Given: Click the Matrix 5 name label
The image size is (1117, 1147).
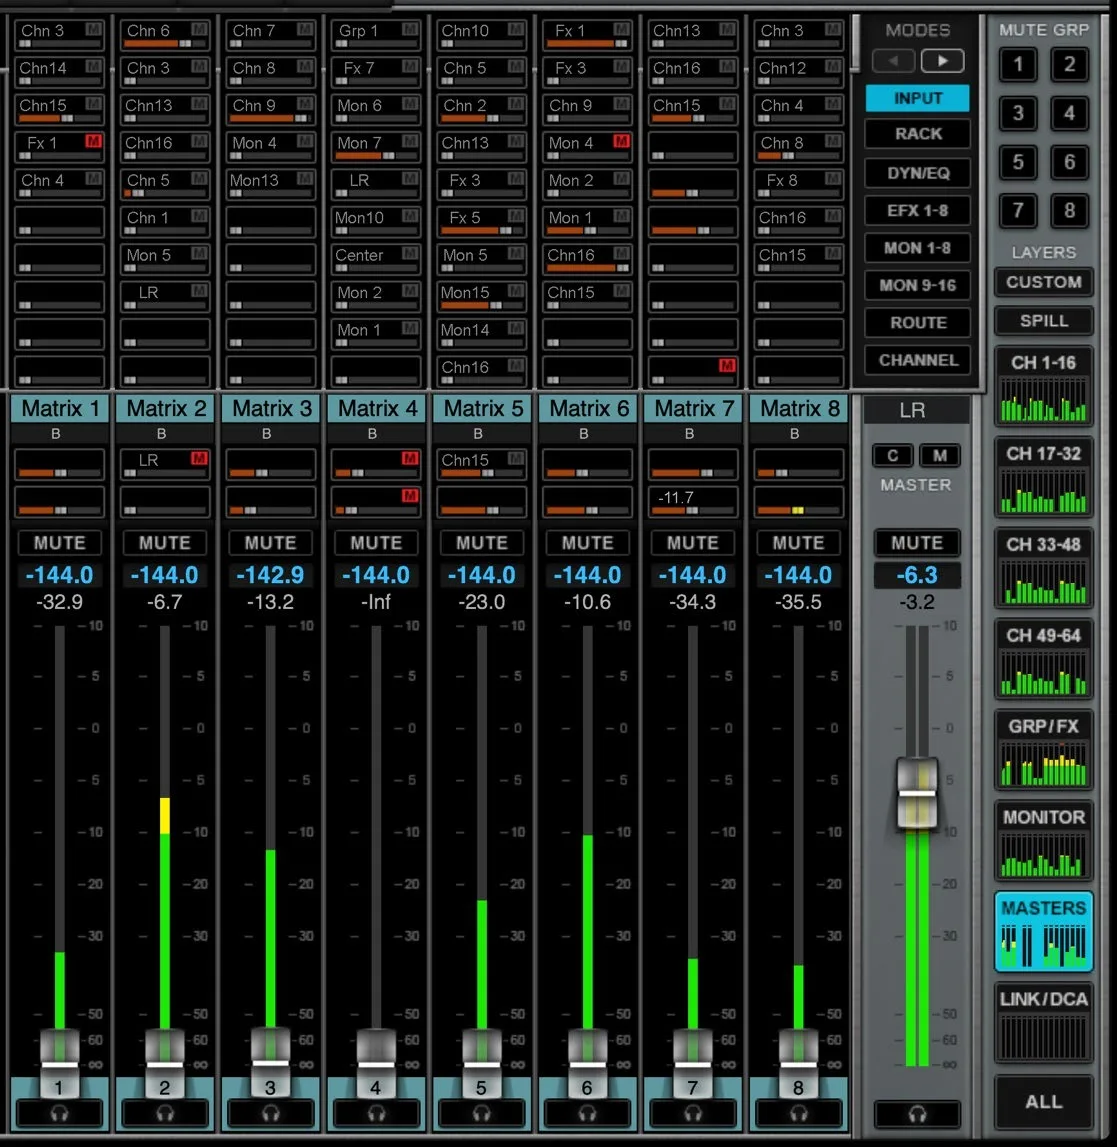Looking at the screenshot, I should point(482,408).
